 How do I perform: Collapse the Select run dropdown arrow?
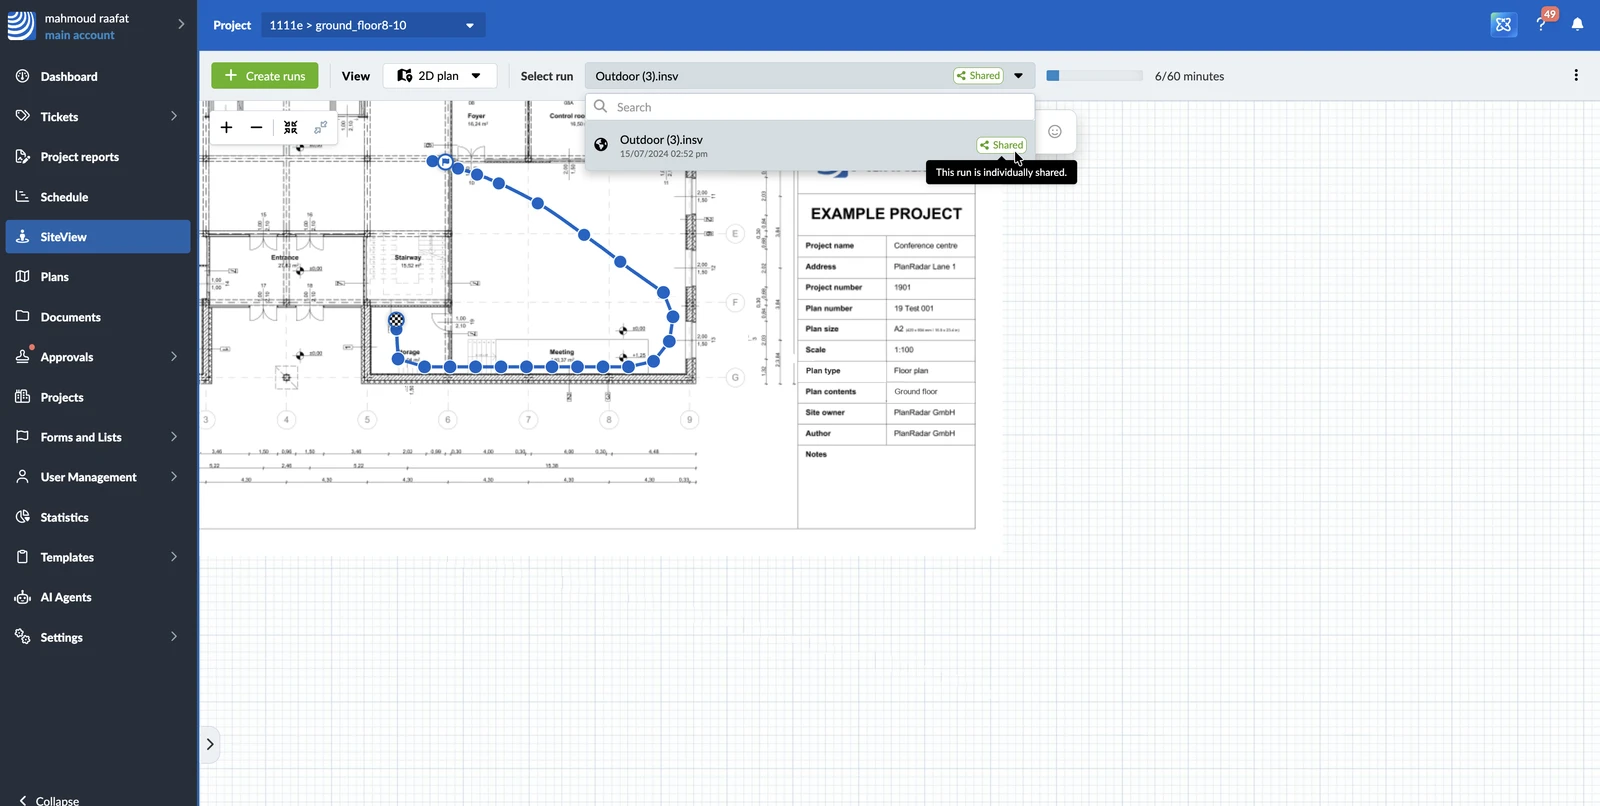click(x=1018, y=76)
